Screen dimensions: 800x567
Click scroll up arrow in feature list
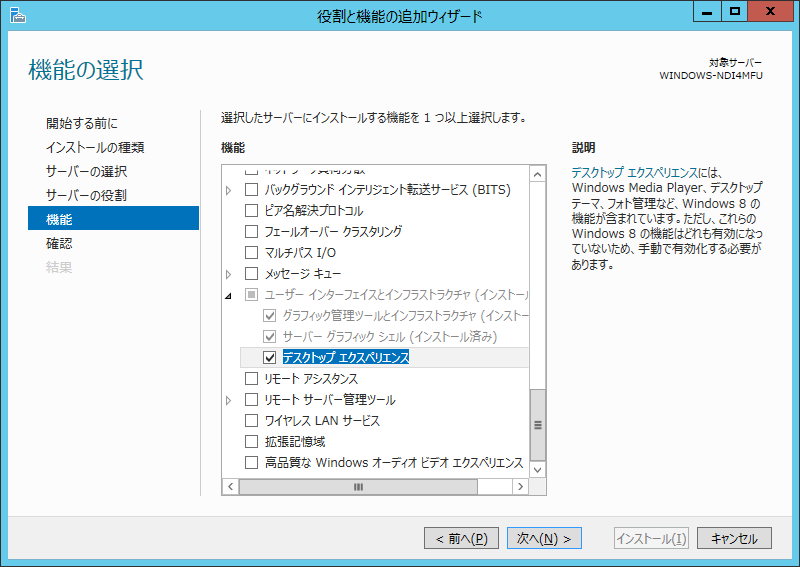537,175
